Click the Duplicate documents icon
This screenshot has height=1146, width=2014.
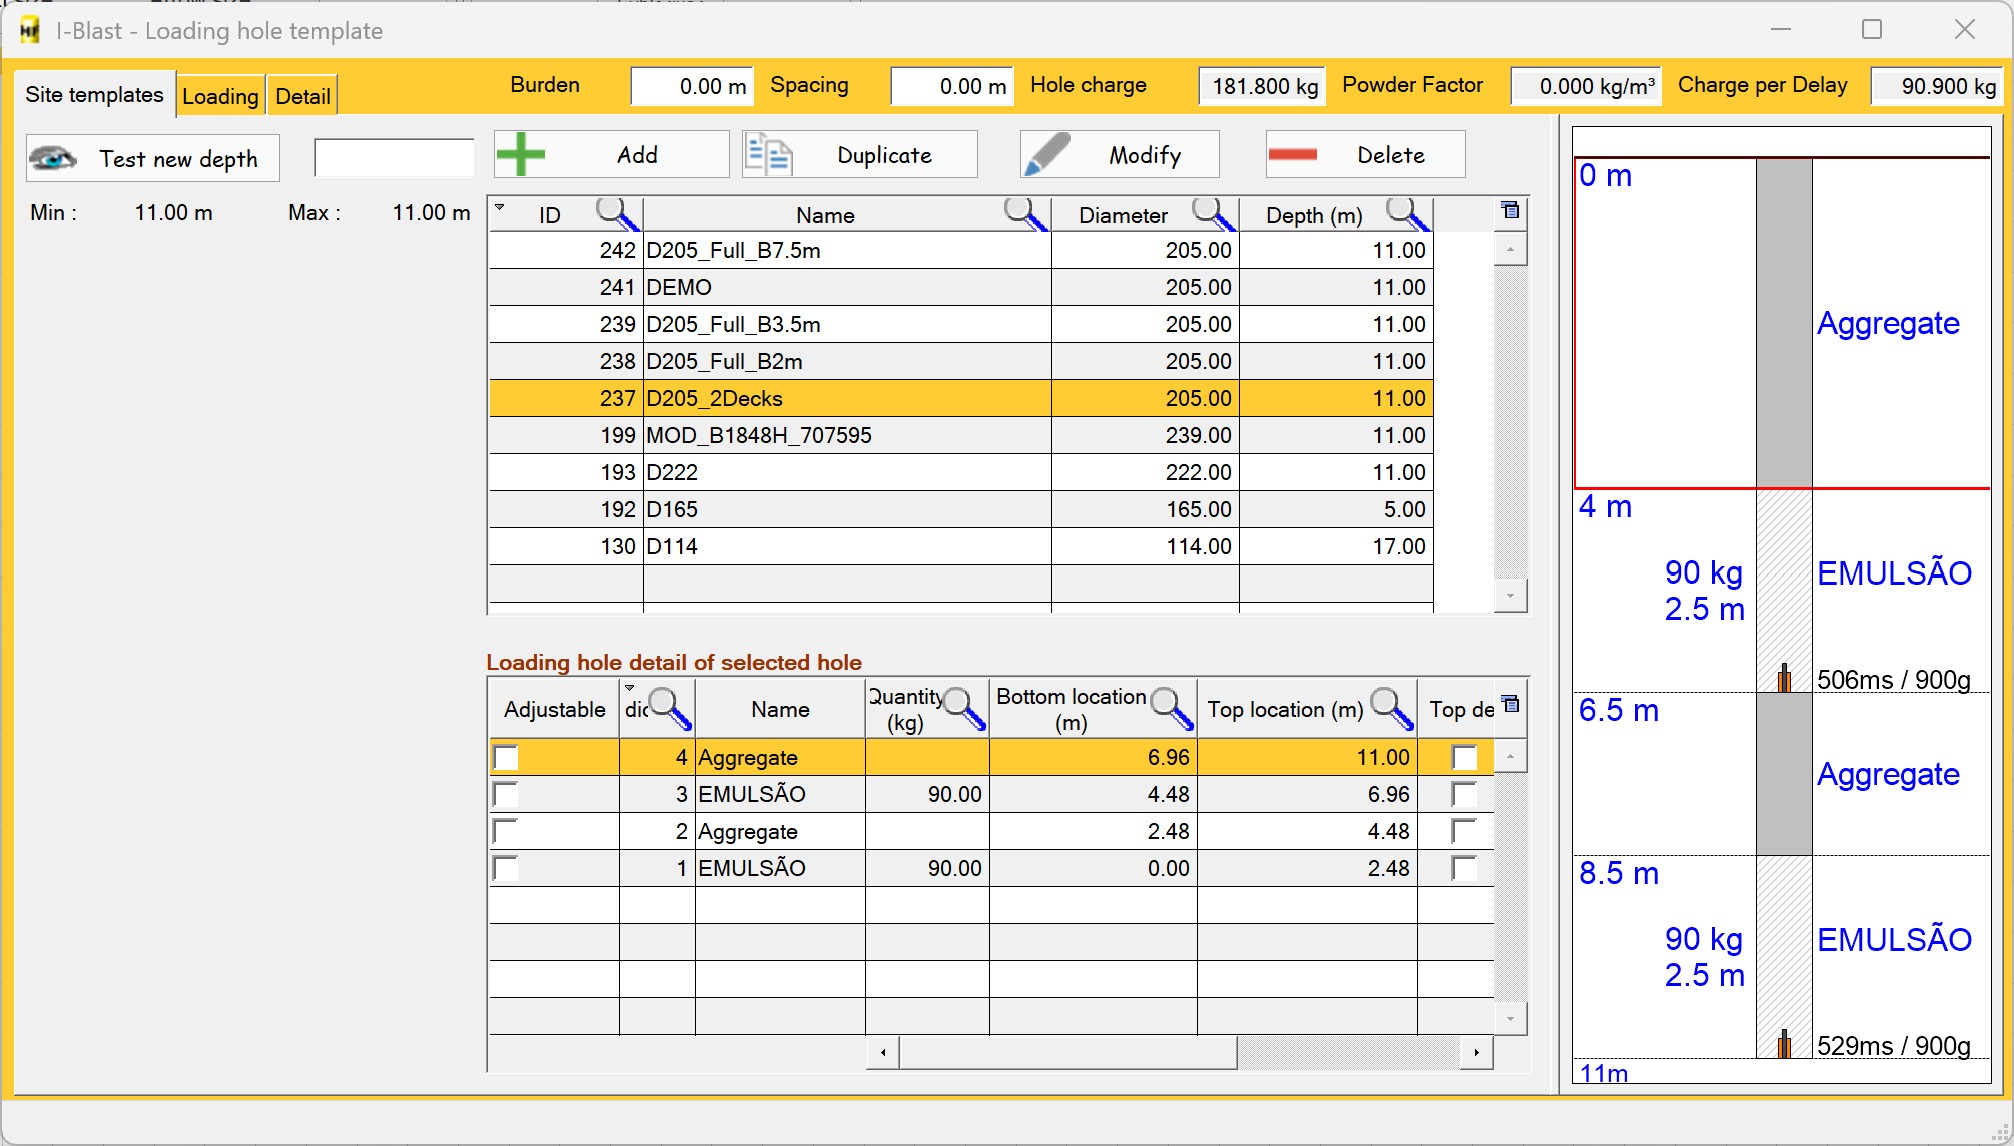(768, 155)
